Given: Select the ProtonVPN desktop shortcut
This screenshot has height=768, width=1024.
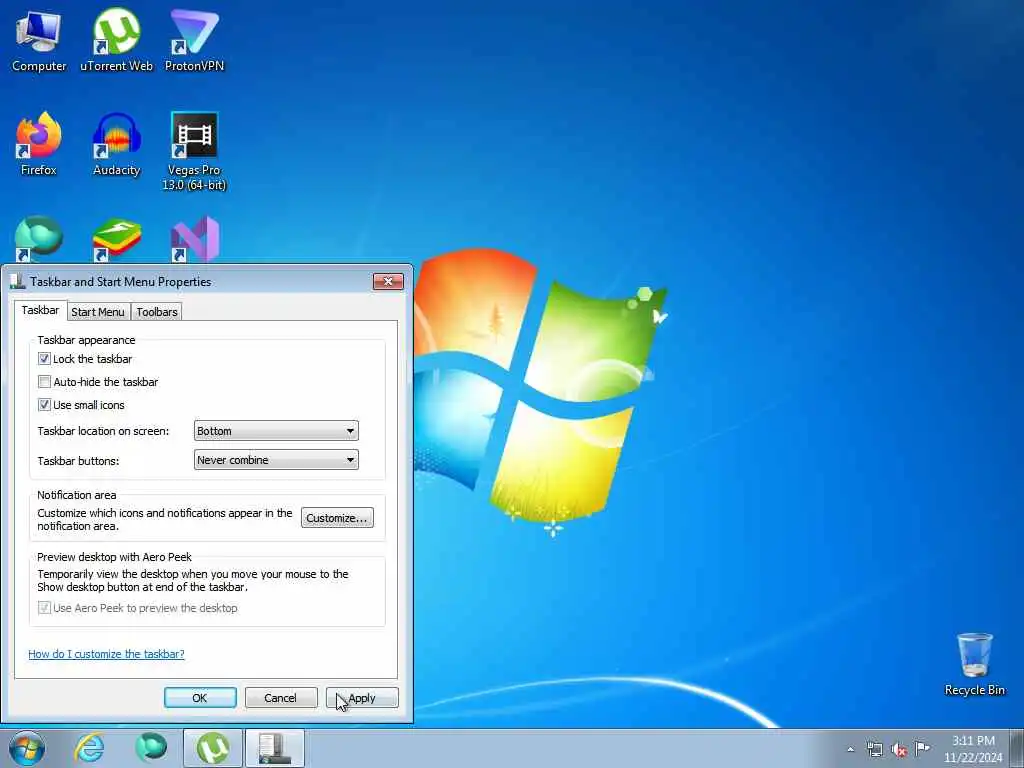Looking at the screenshot, I should [x=194, y=40].
